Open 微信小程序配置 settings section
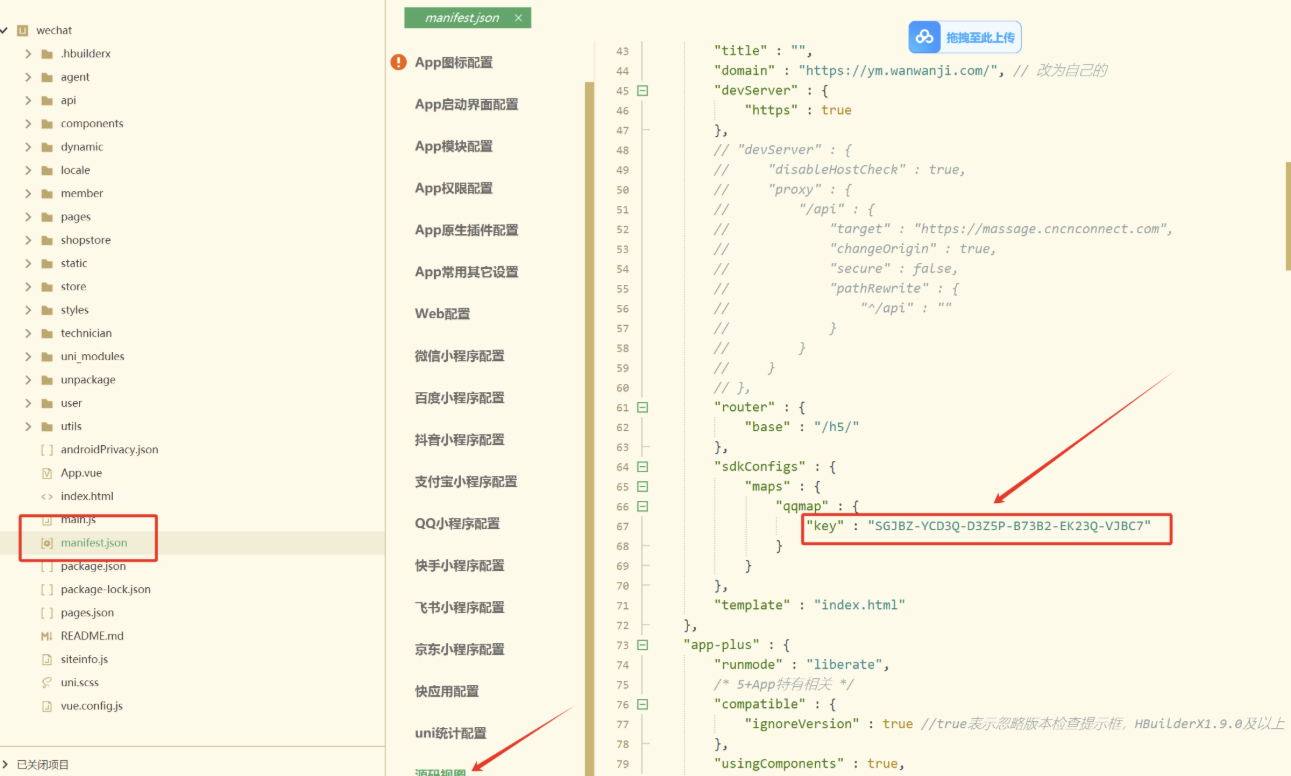 click(x=459, y=356)
